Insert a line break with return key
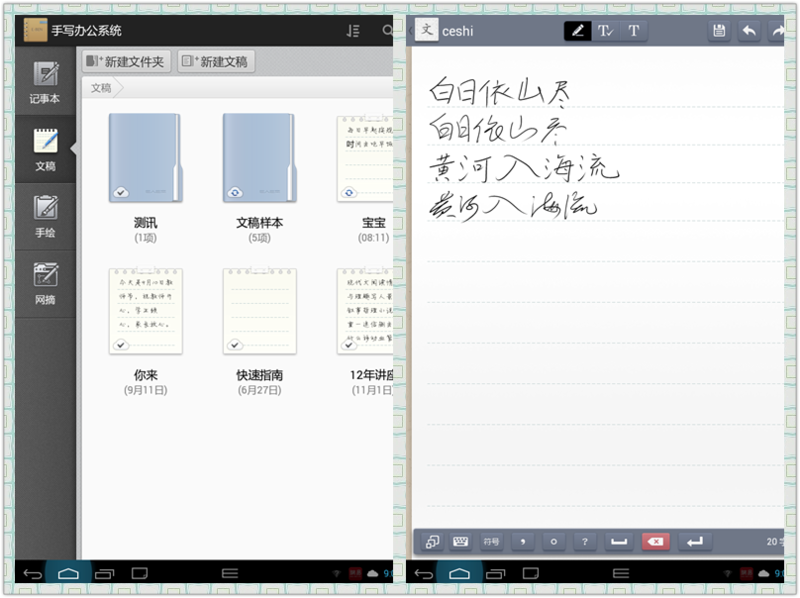The width and height of the screenshot is (800, 598). 695,542
